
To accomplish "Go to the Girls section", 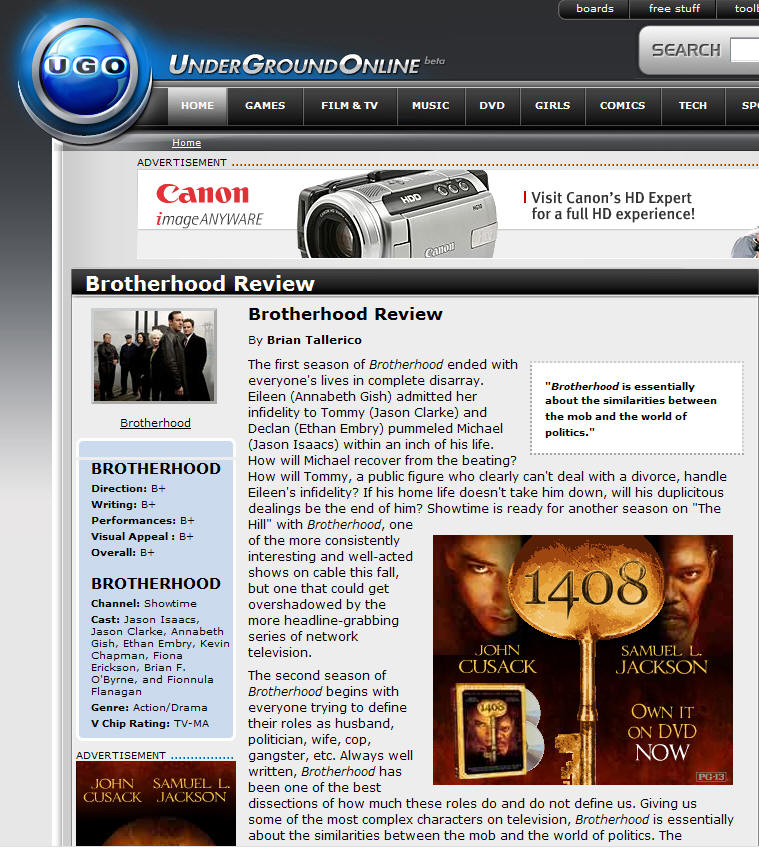I will [x=552, y=105].
